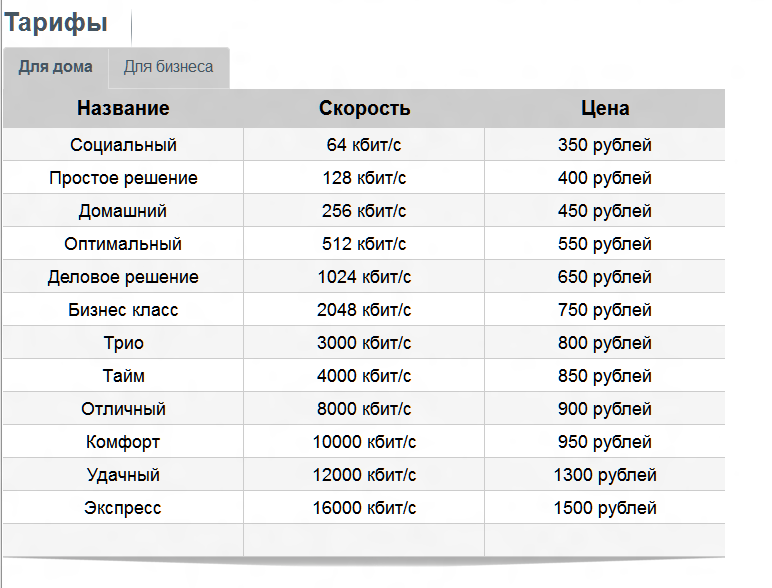
Task: Select the Экспресс tariff name
Action: 123,508
